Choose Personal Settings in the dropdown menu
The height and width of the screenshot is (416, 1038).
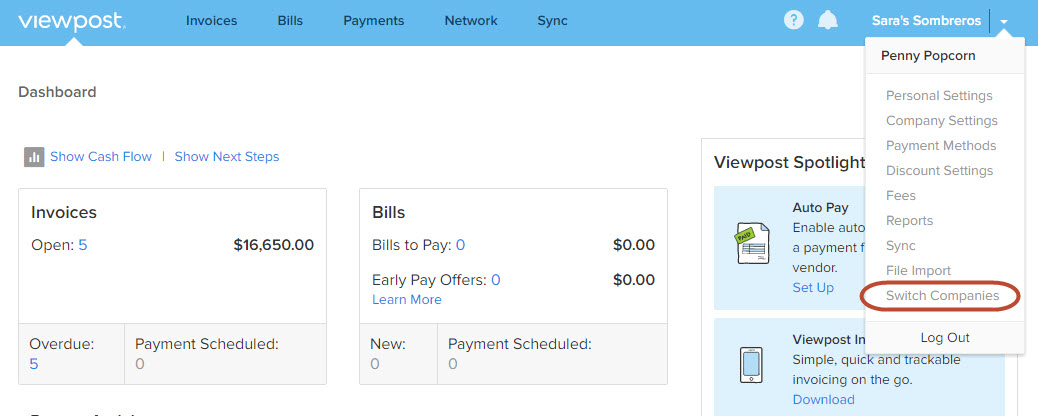939,96
